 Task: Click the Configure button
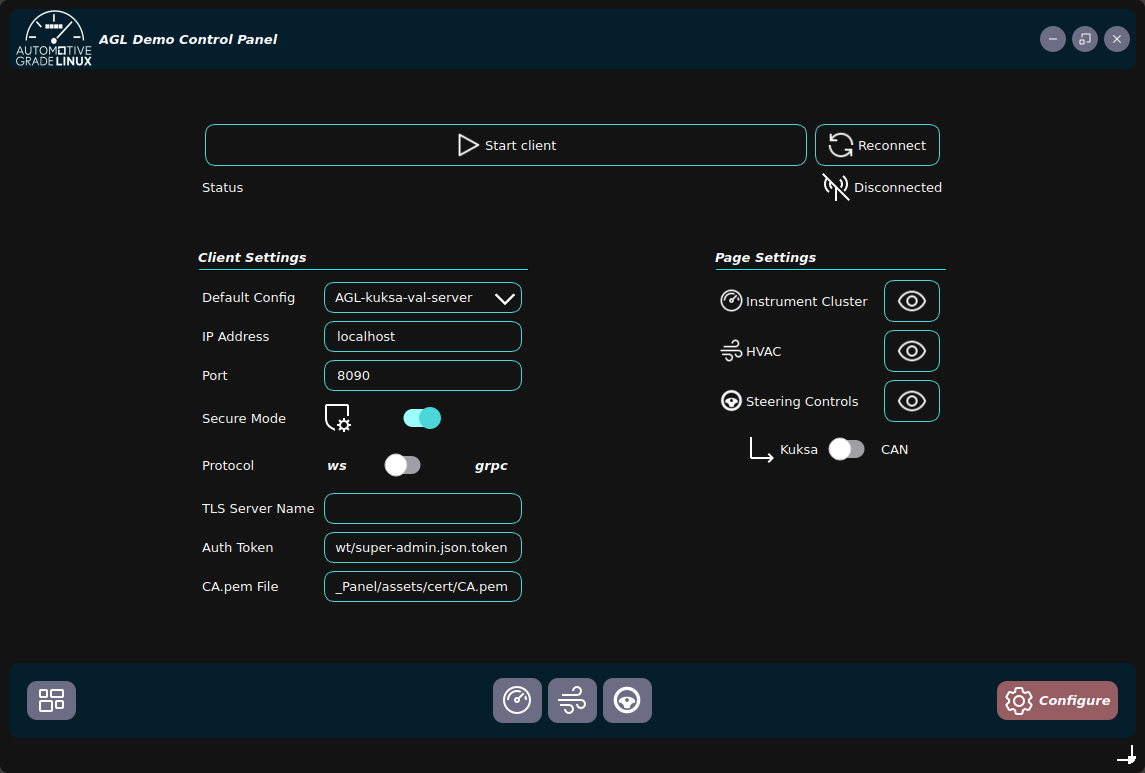tap(1057, 700)
